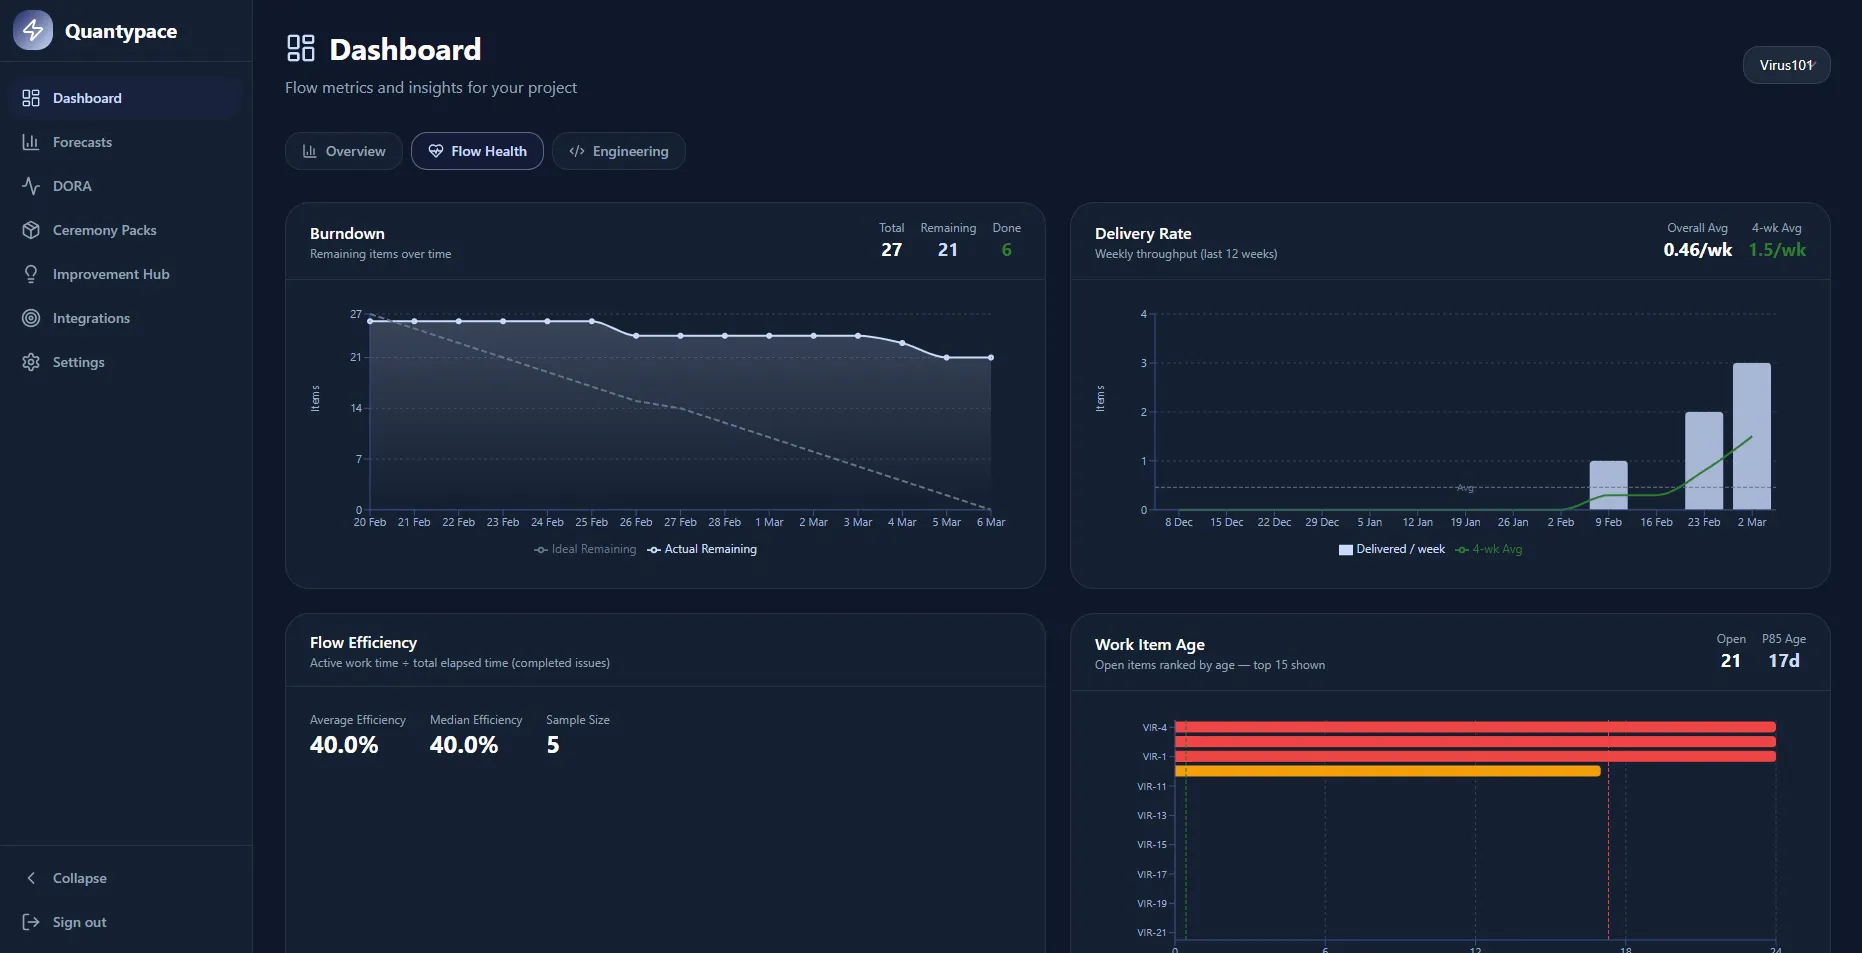Click the 8 Dec delivery axis label
This screenshot has height=953, width=1862.
(1179, 522)
